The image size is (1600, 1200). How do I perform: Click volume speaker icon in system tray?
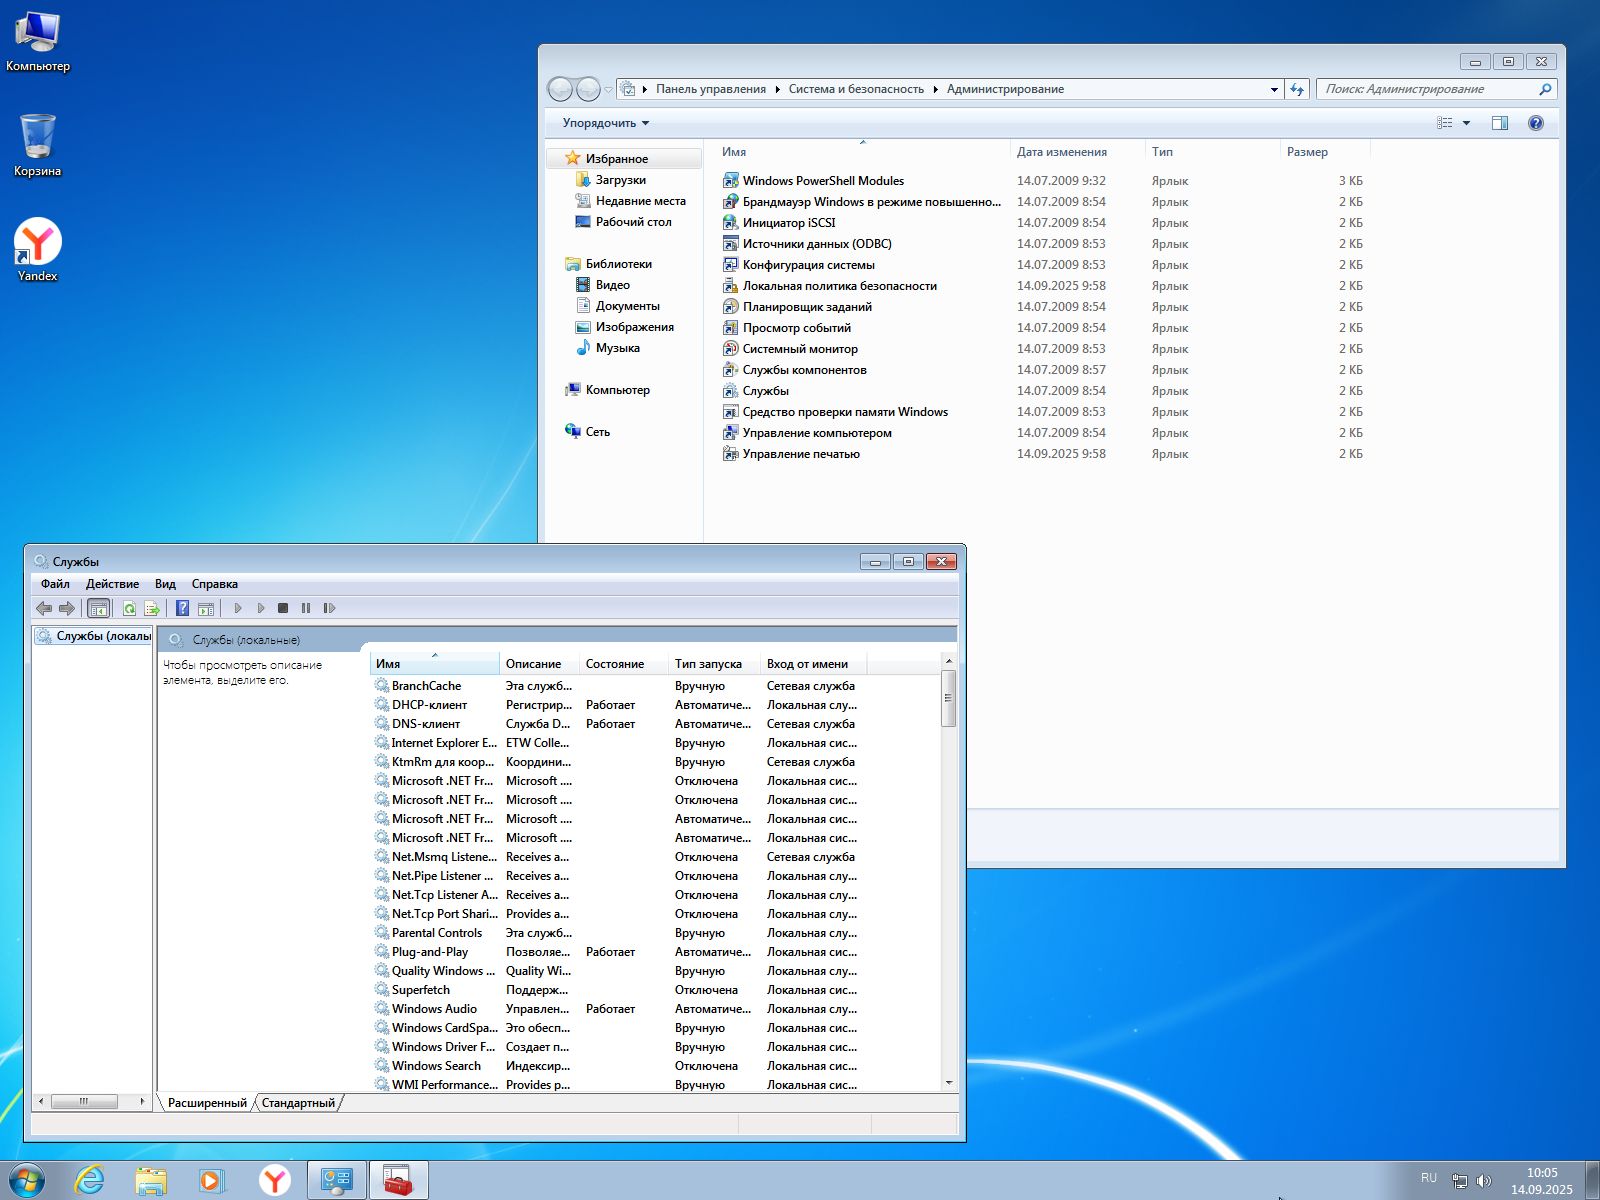click(1484, 1181)
